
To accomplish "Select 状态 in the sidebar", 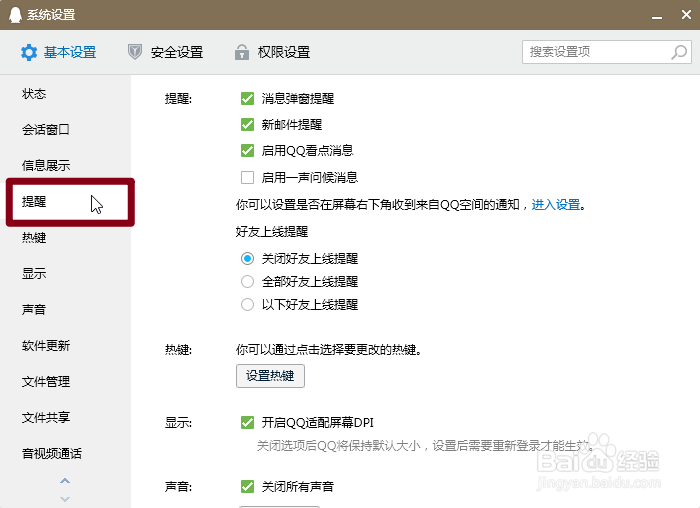I will pyautogui.click(x=34, y=94).
